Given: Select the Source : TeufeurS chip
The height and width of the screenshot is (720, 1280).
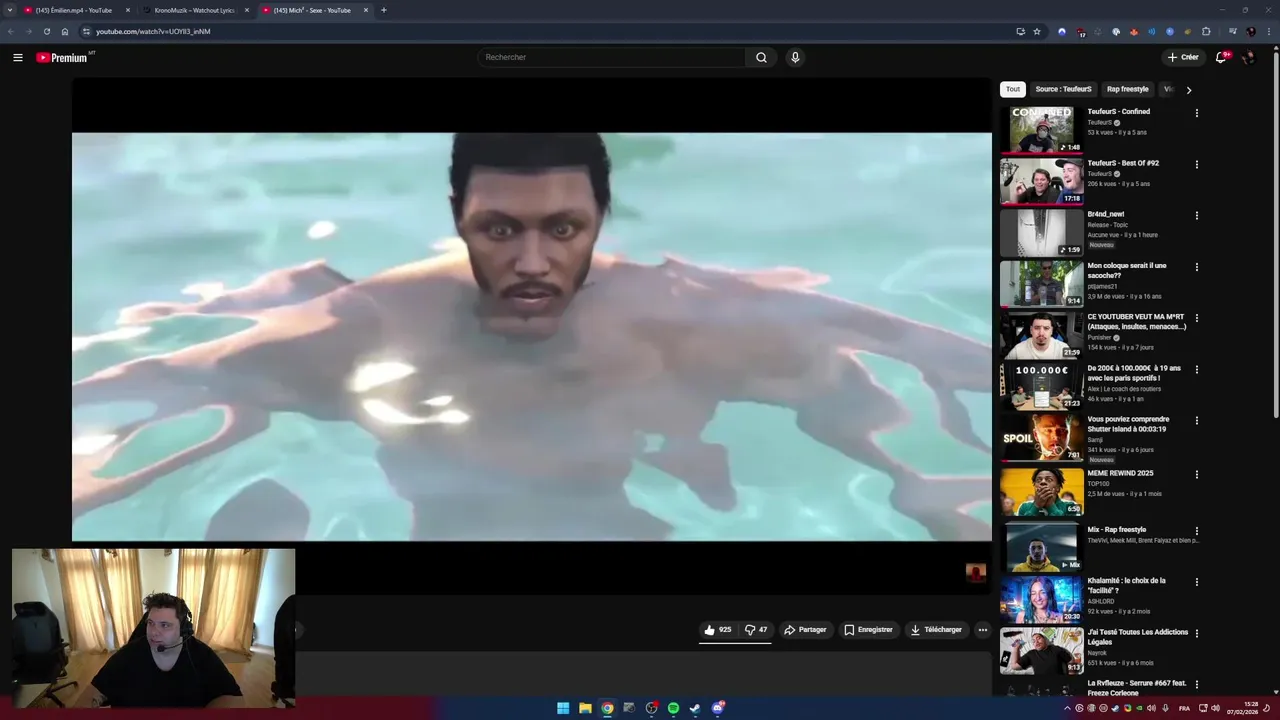Looking at the screenshot, I should (x=1063, y=89).
